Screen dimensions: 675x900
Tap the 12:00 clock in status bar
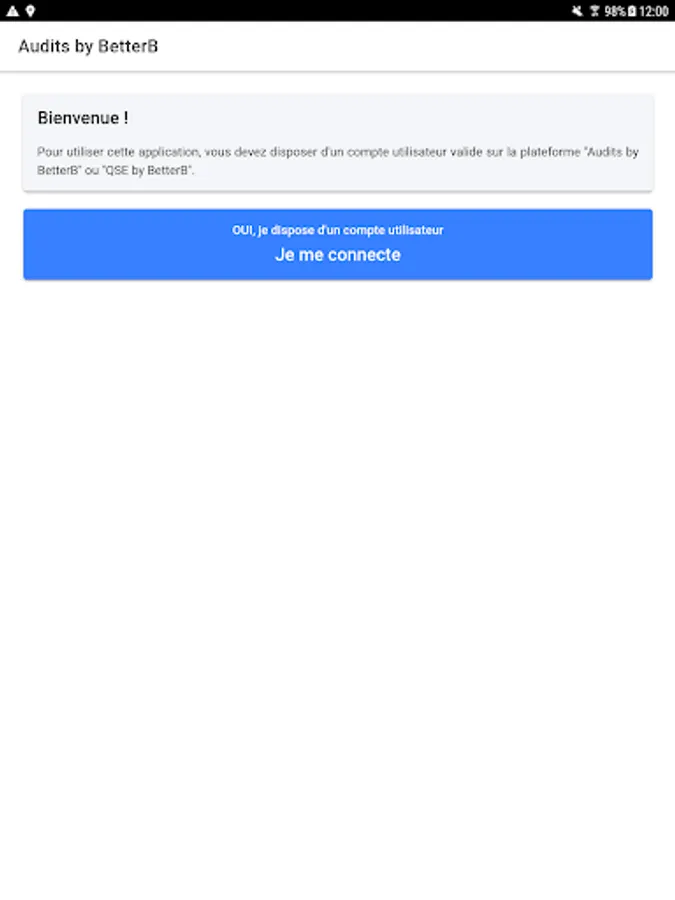pos(654,11)
